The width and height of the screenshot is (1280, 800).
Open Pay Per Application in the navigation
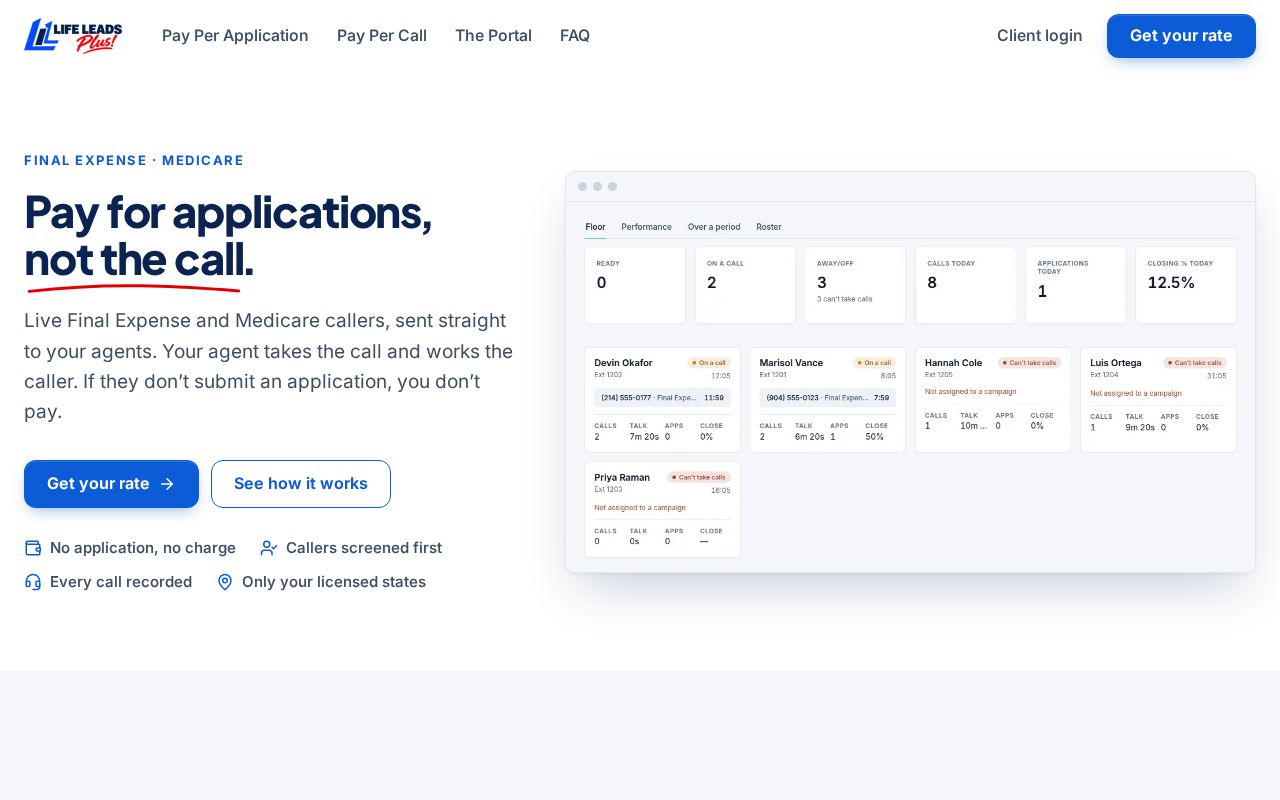point(235,36)
